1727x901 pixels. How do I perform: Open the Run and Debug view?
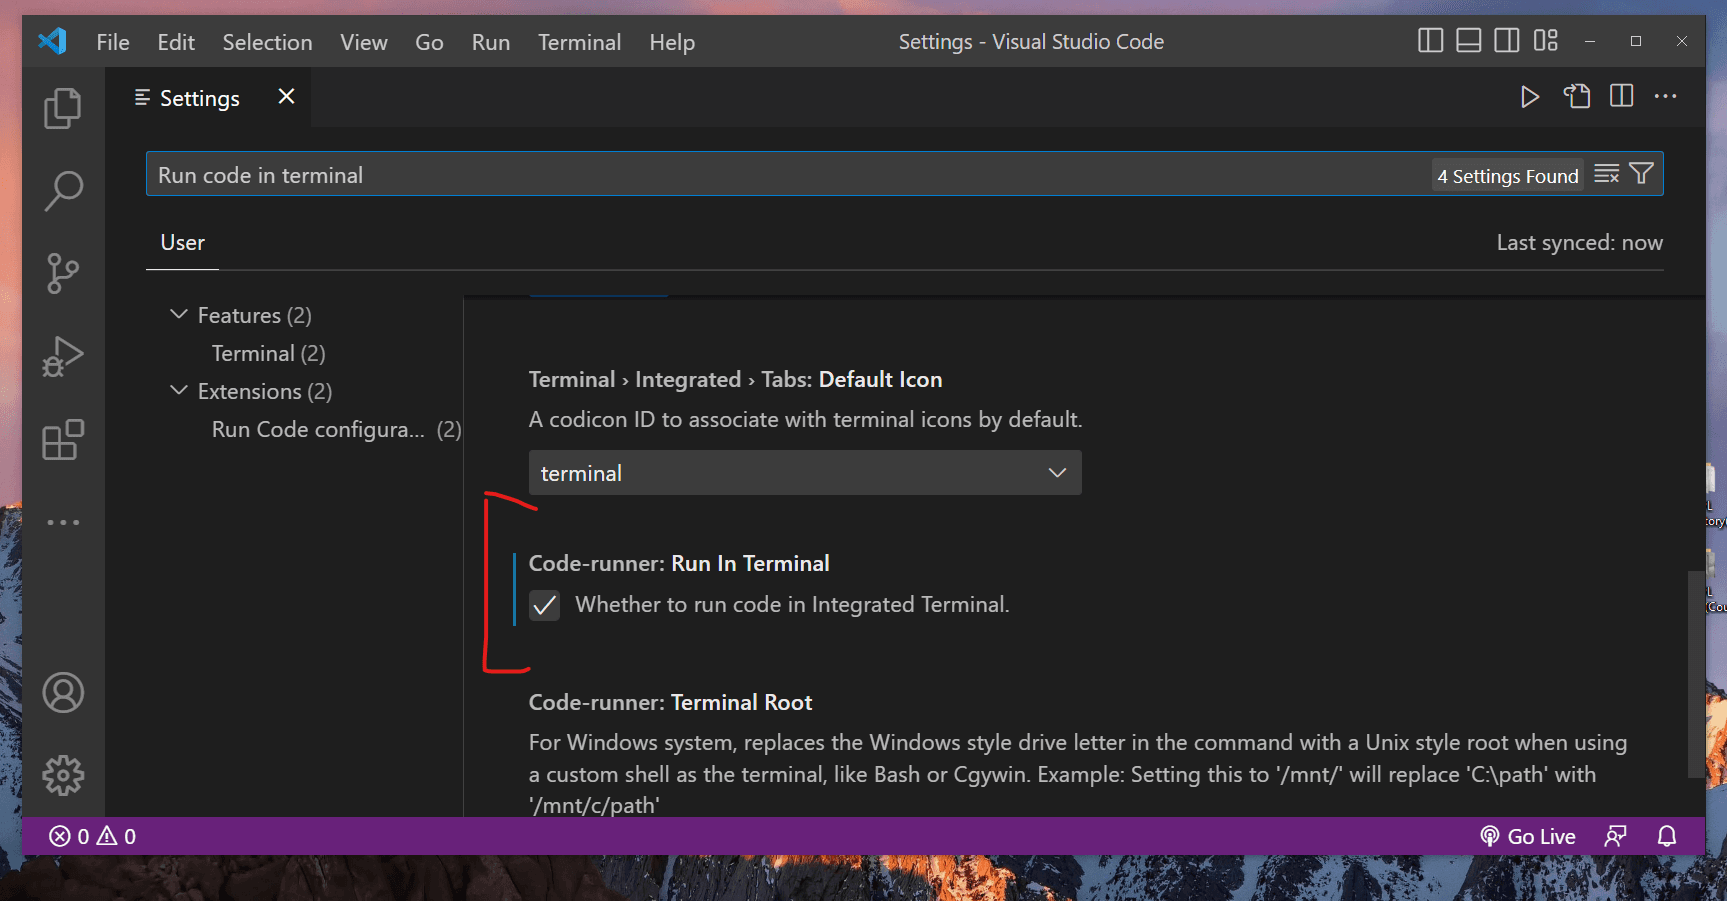tap(63, 356)
